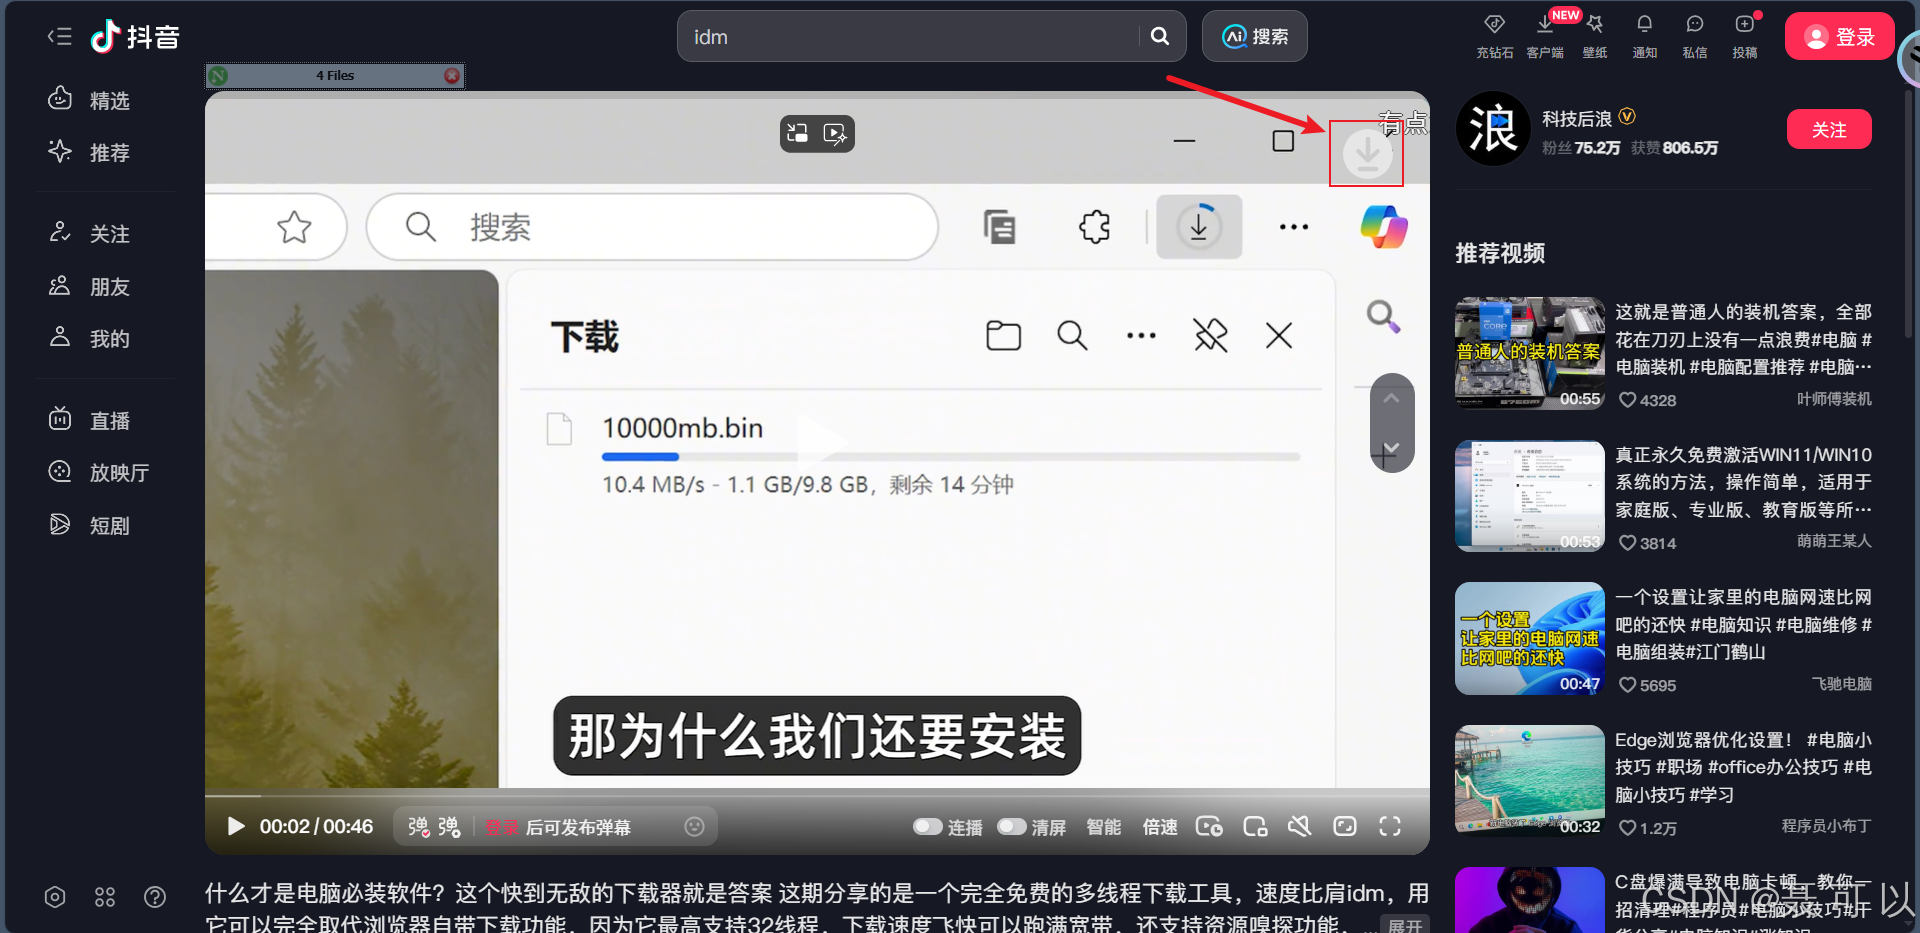Enter fullscreen mode
1920x933 pixels.
pyautogui.click(x=1390, y=826)
